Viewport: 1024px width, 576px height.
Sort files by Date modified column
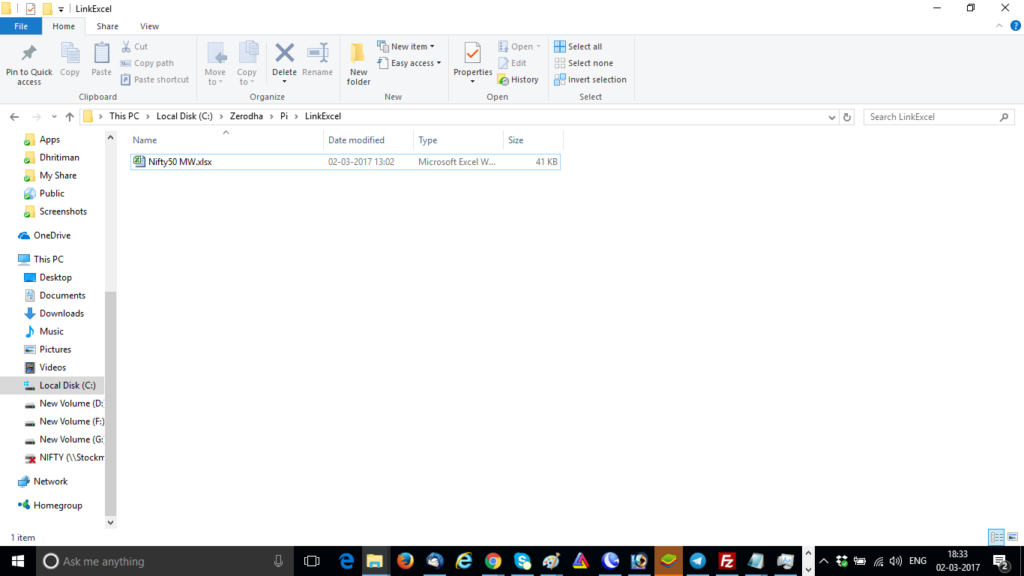356,140
